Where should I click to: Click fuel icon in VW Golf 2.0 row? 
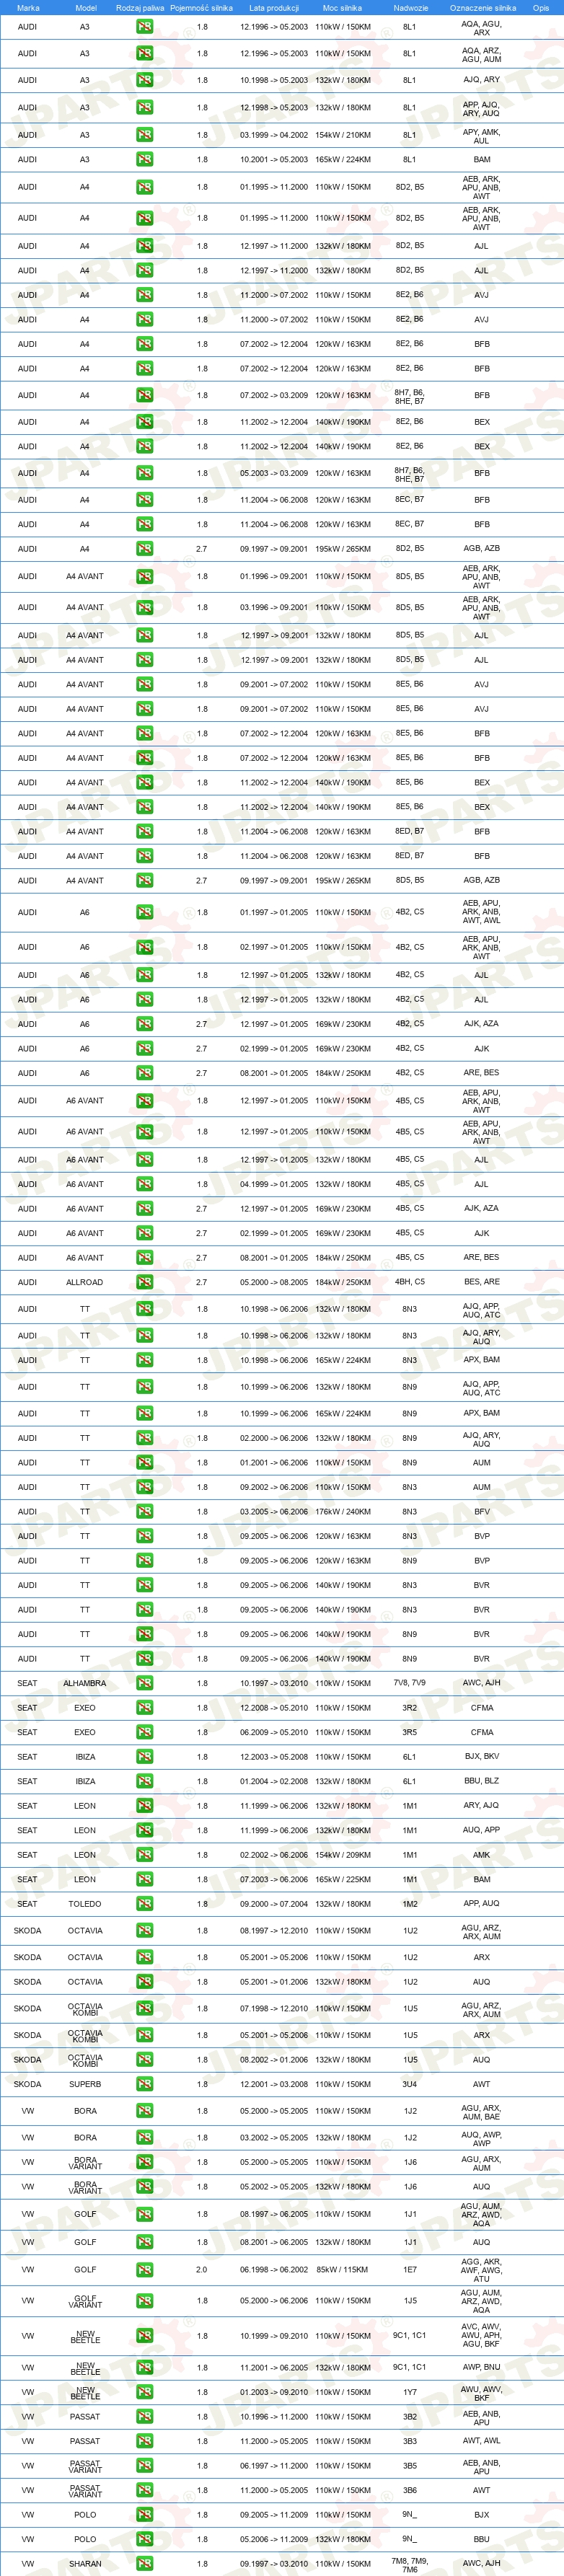[x=145, y=2270]
